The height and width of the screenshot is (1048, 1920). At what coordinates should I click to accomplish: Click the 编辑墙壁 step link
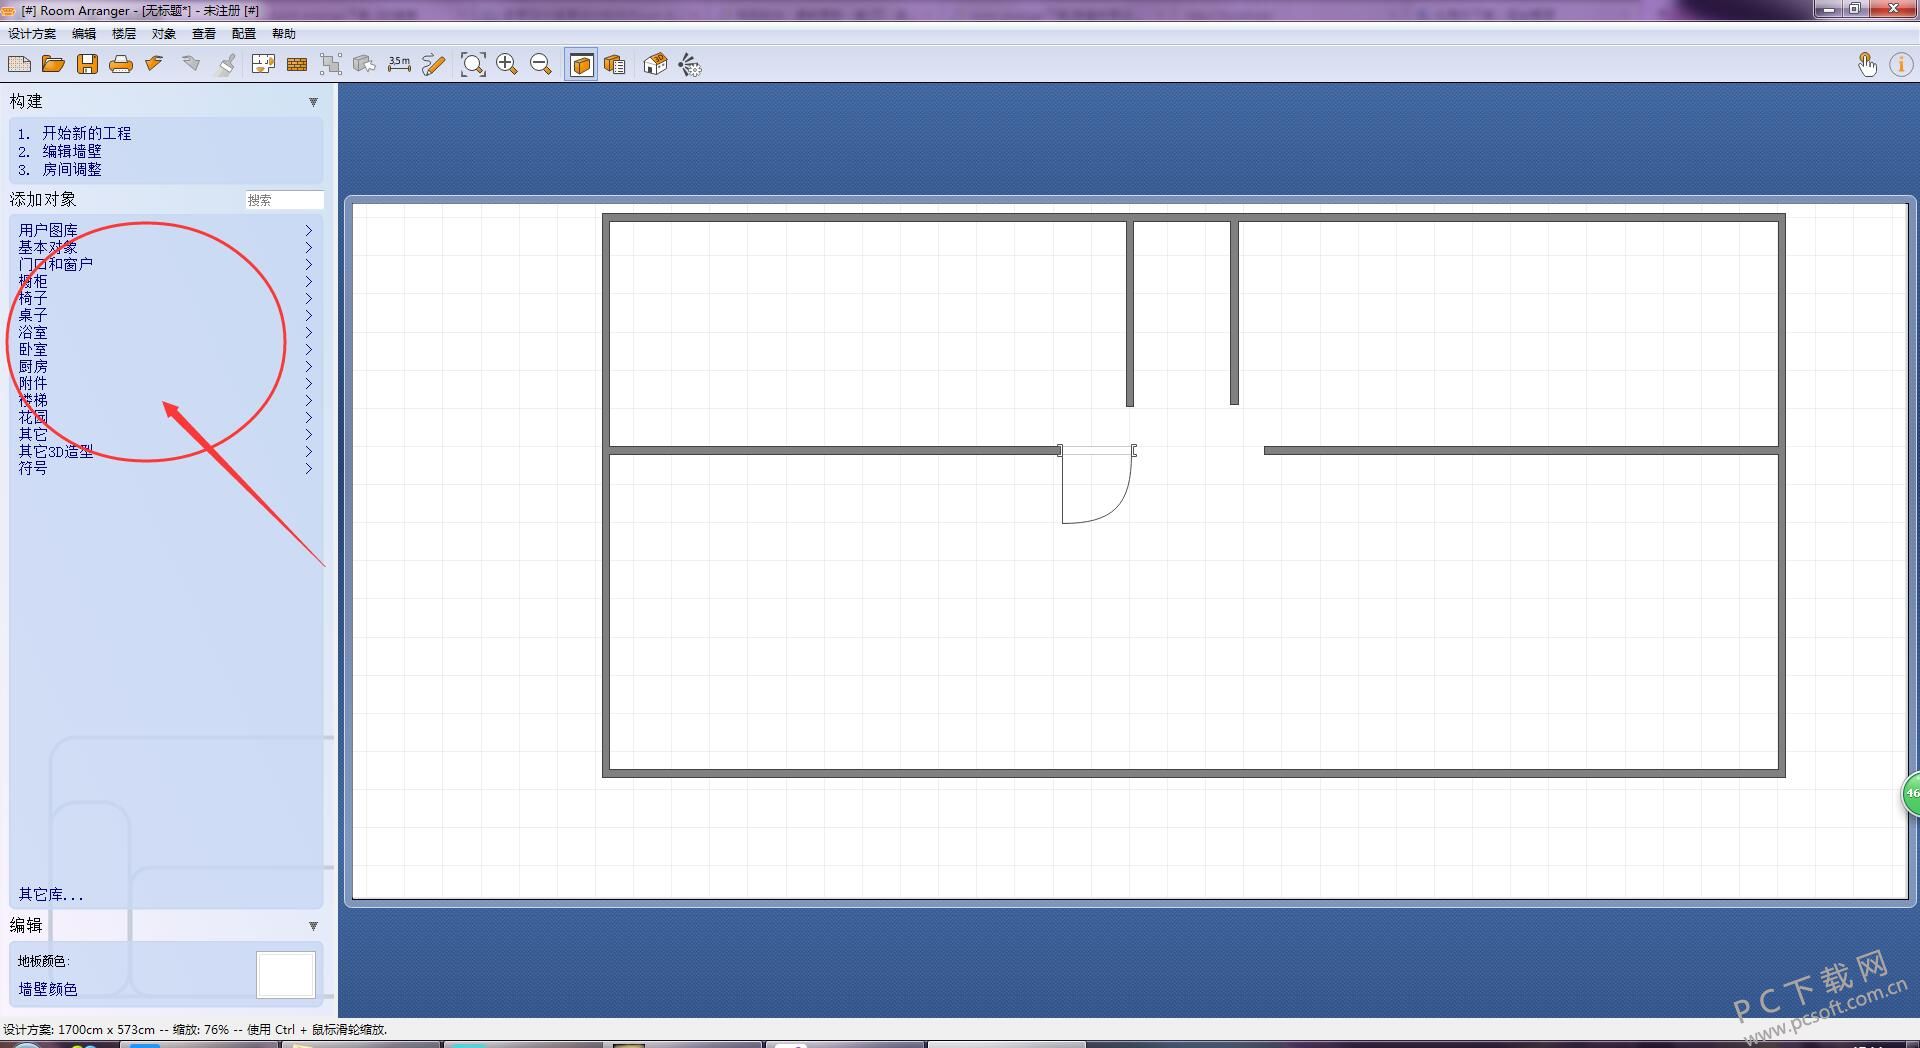coord(71,151)
